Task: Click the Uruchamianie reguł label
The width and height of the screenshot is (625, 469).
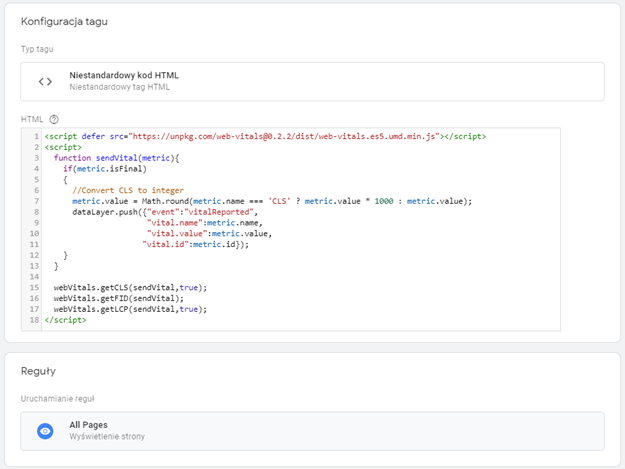Action: [x=58, y=398]
